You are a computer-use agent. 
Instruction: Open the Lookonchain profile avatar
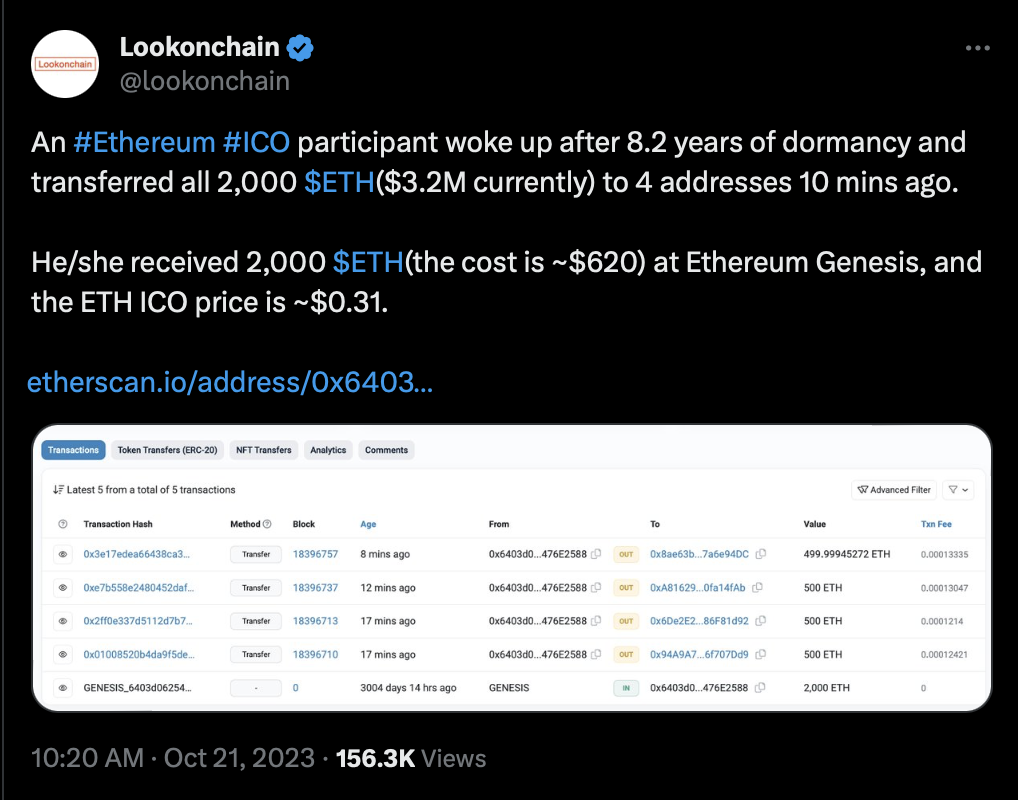tap(65, 63)
